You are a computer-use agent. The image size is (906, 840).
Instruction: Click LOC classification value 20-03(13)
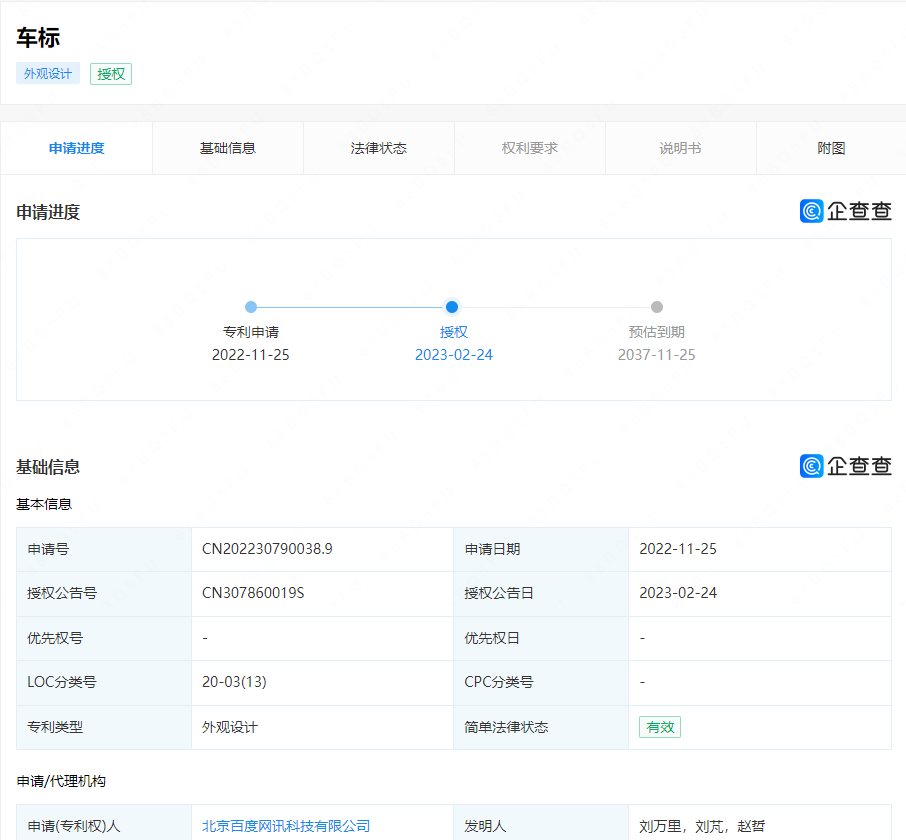234,682
